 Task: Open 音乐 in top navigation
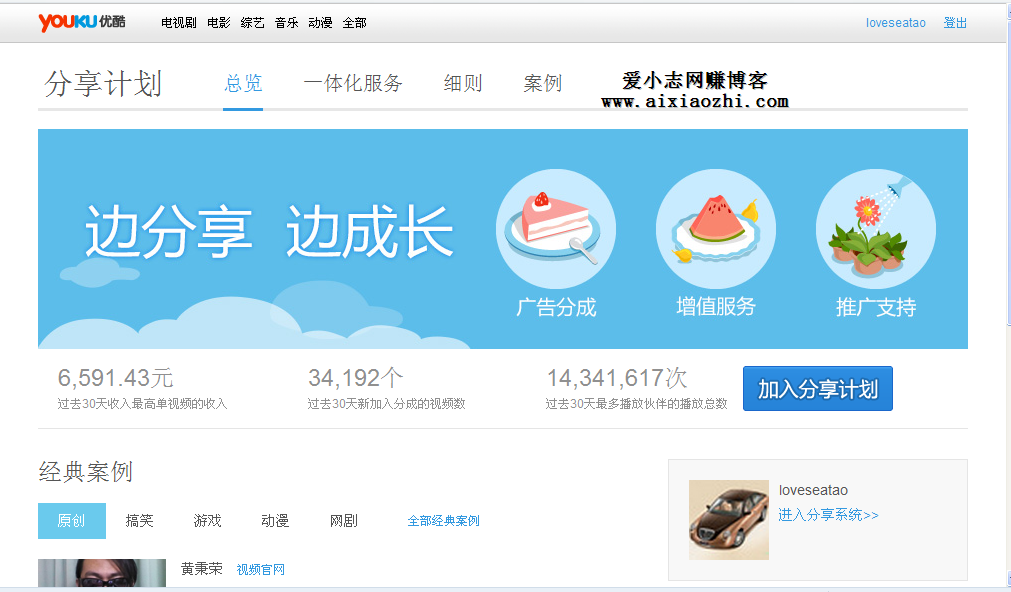286,23
